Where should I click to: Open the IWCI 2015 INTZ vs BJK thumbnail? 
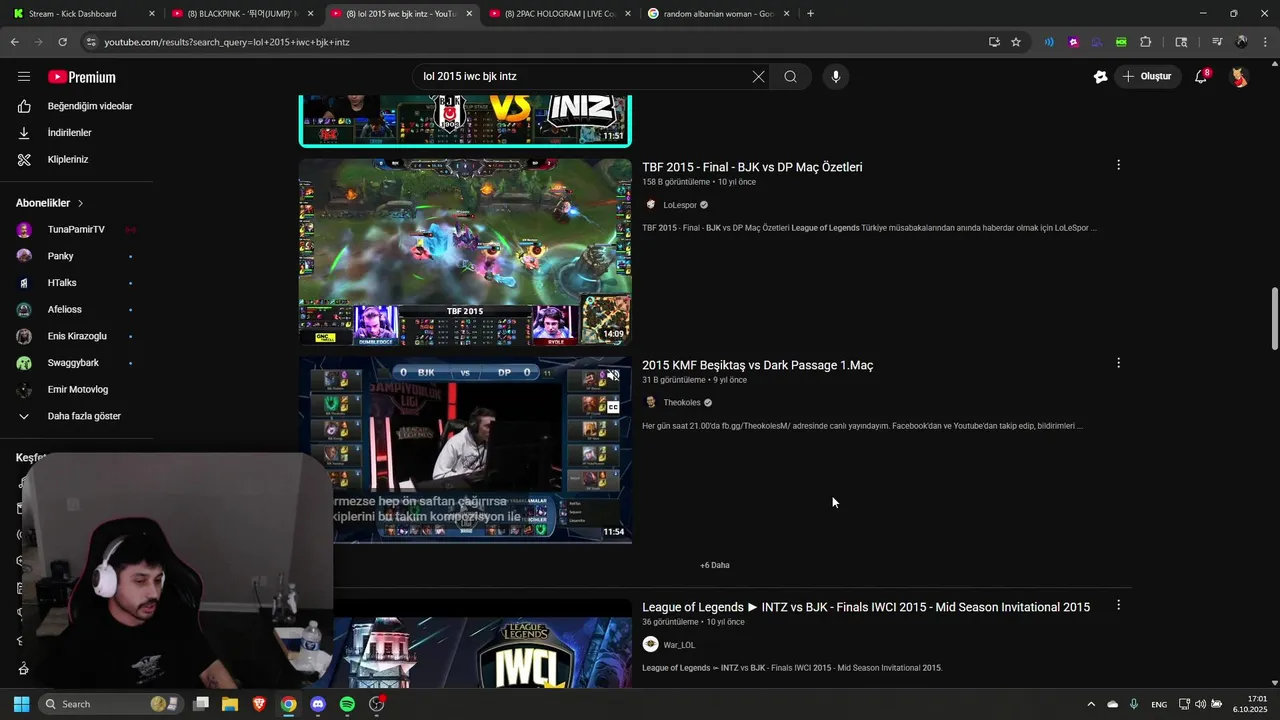[x=482, y=644]
